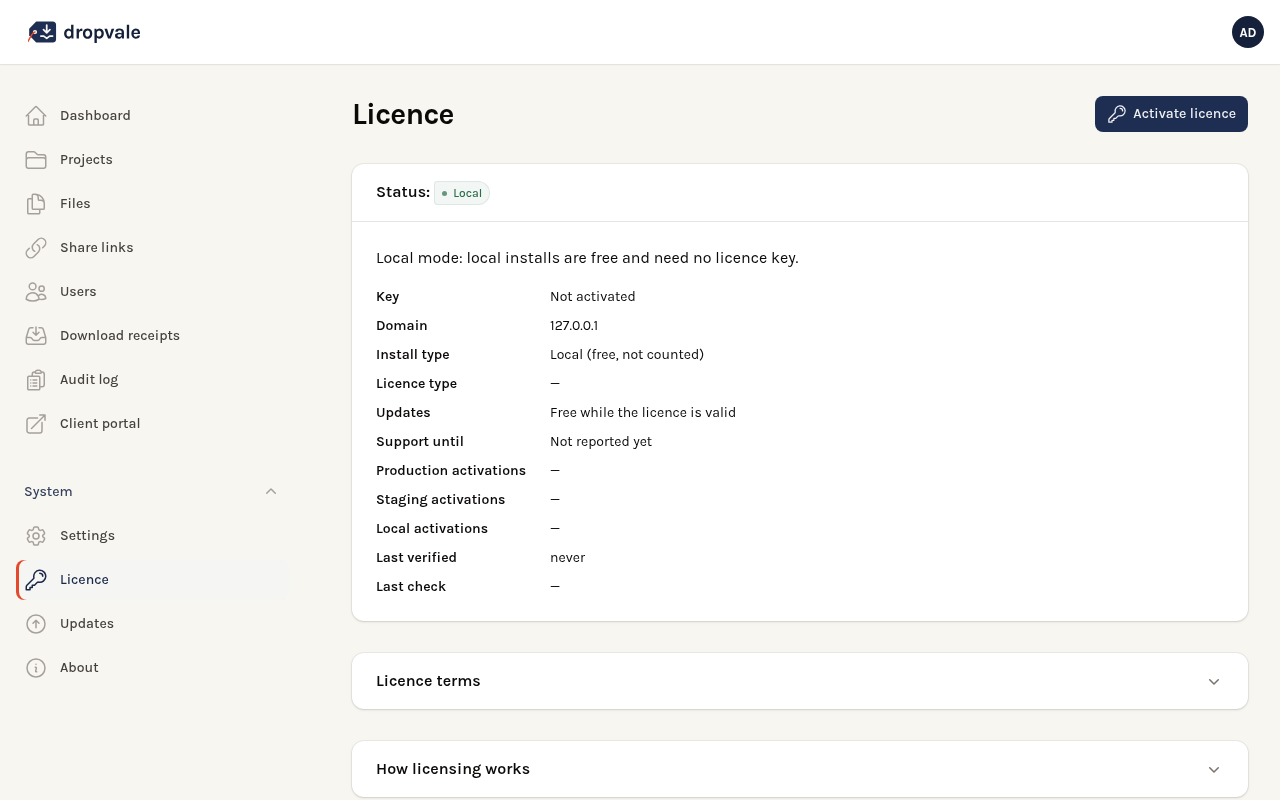Image resolution: width=1280 pixels, height=800 pixels.
Task: Click 'Local (free, not counted)' value
Action: [x=627, y=355]
